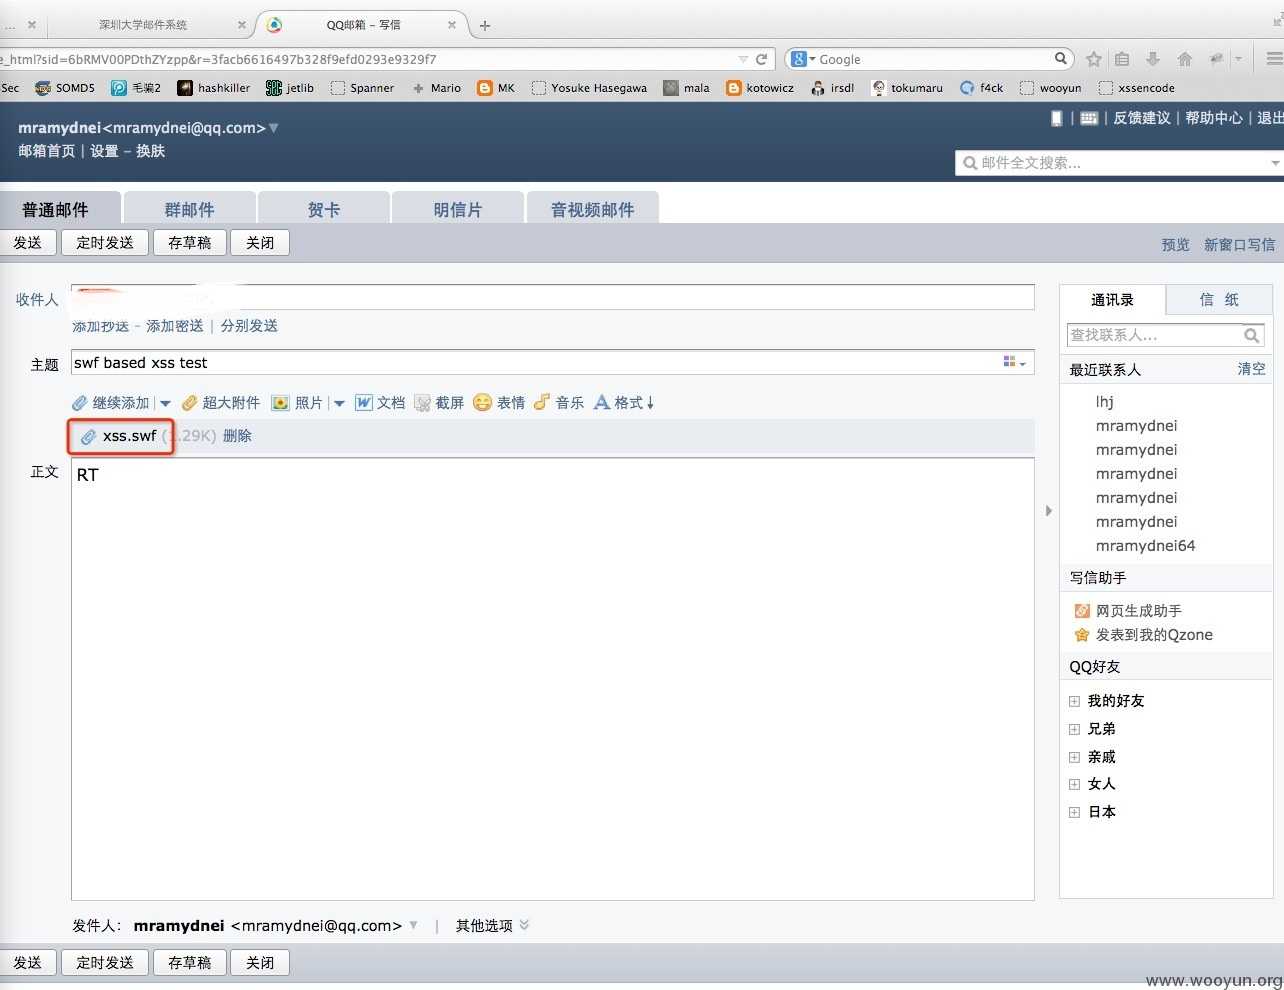Switch to the 深圳大学邮件系统 browser tab
Screen dimensions: 1284x990
tap(143, 25)
